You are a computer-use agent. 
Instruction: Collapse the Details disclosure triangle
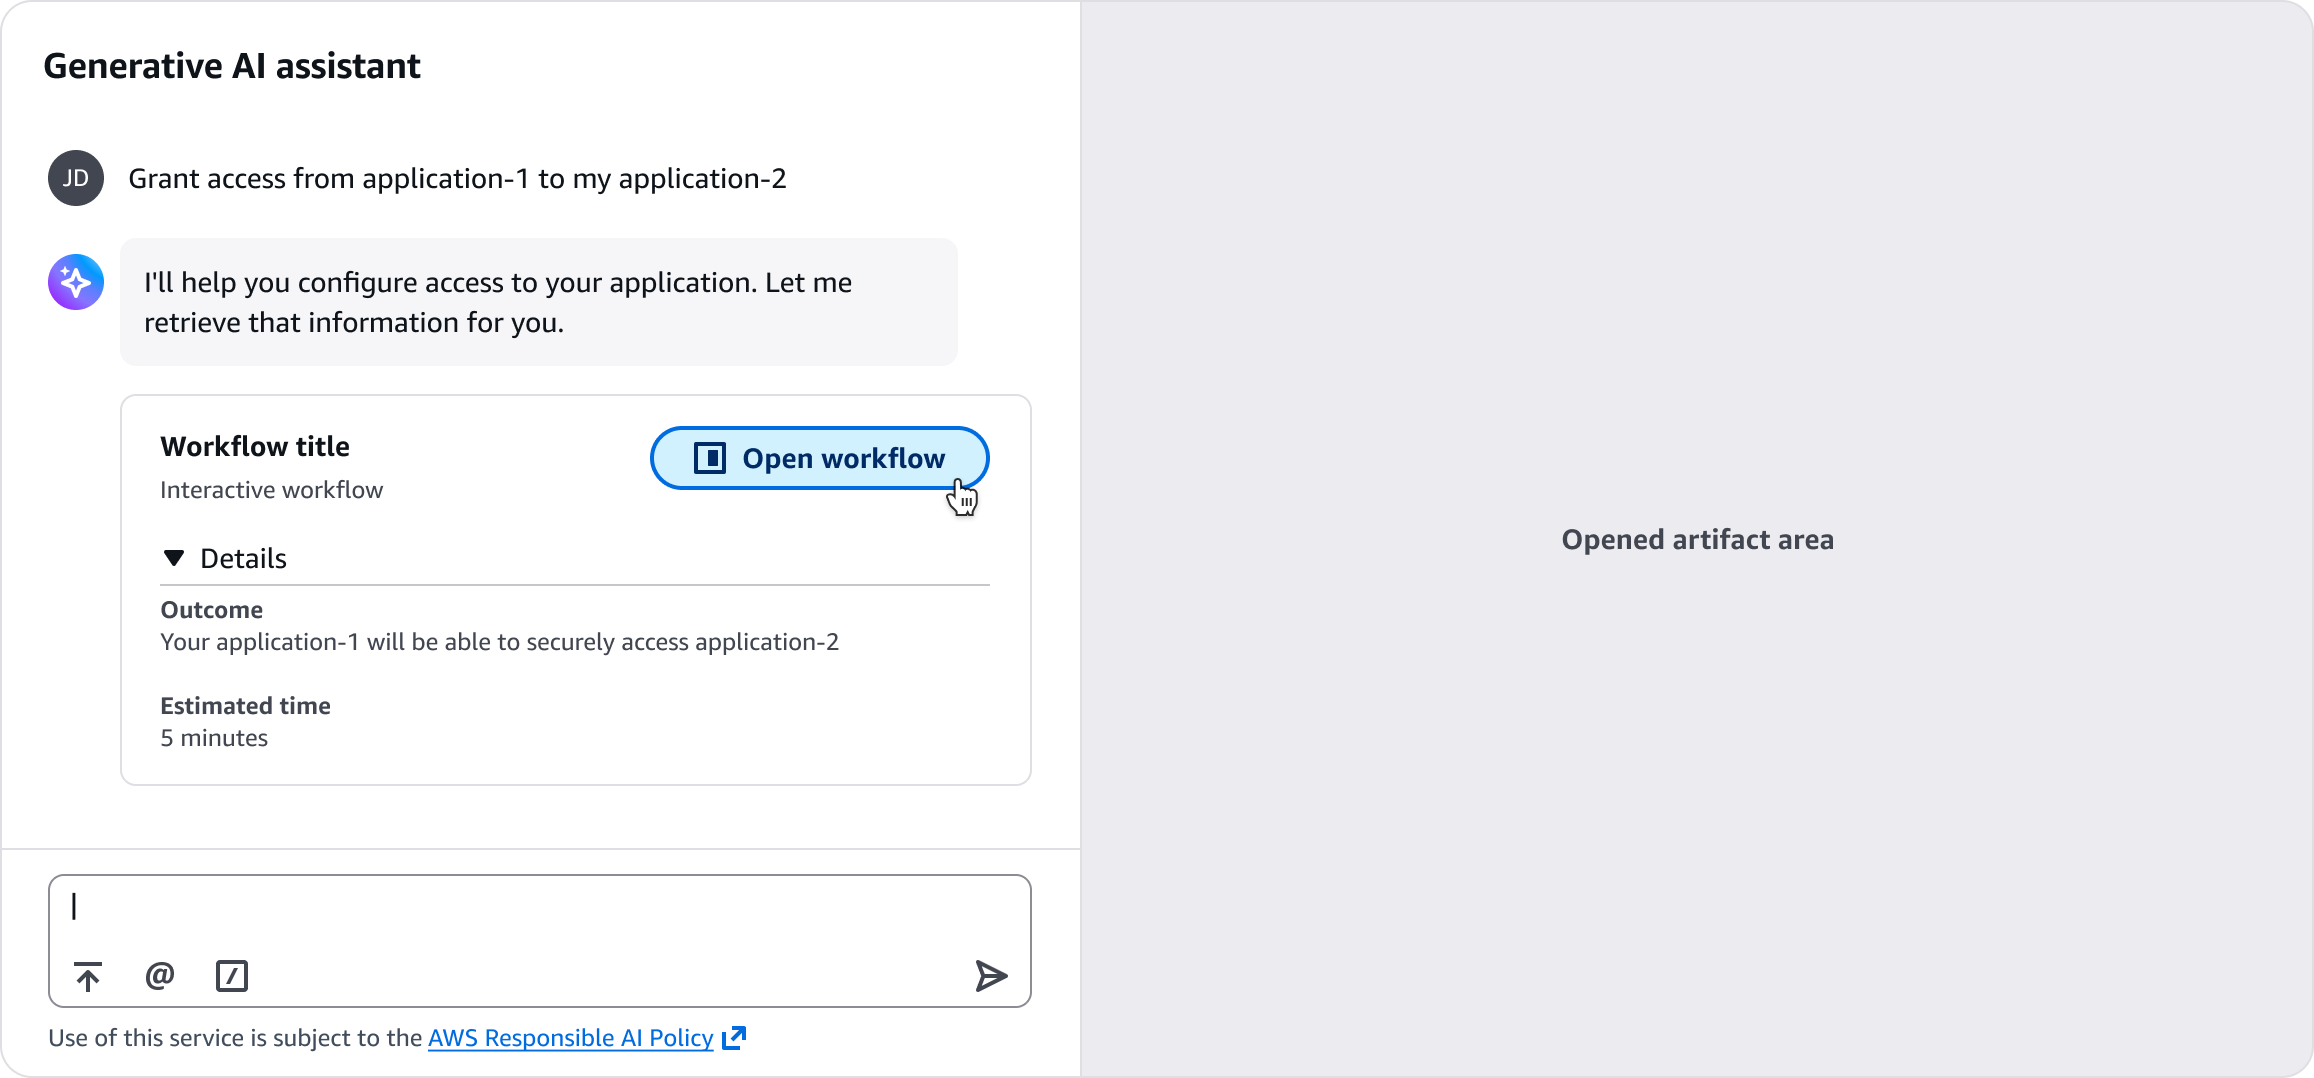coord(174,558)
